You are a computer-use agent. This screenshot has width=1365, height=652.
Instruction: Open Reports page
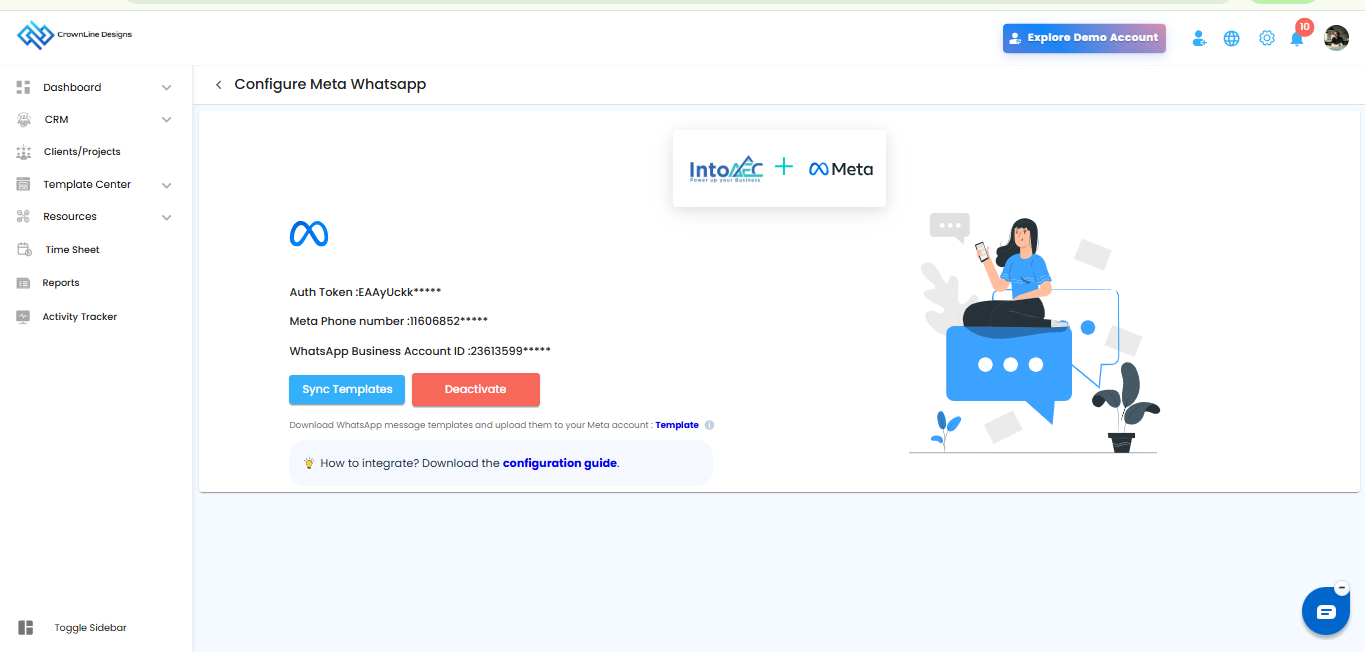61,283
